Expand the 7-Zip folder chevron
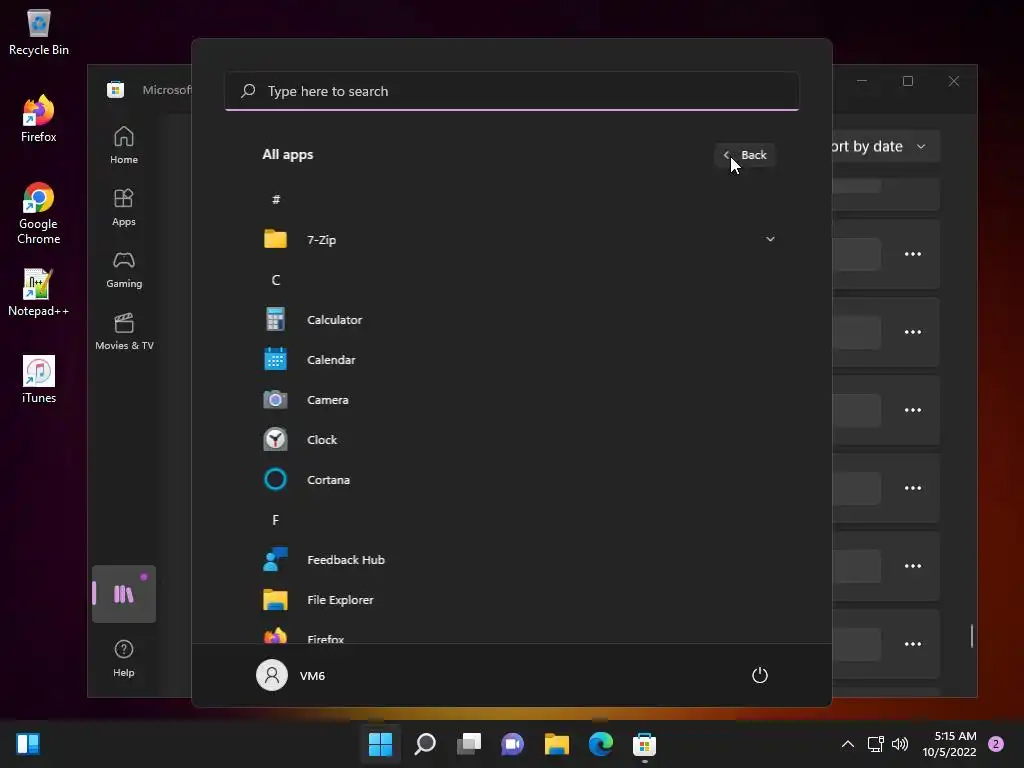 [x=770, y=239]
